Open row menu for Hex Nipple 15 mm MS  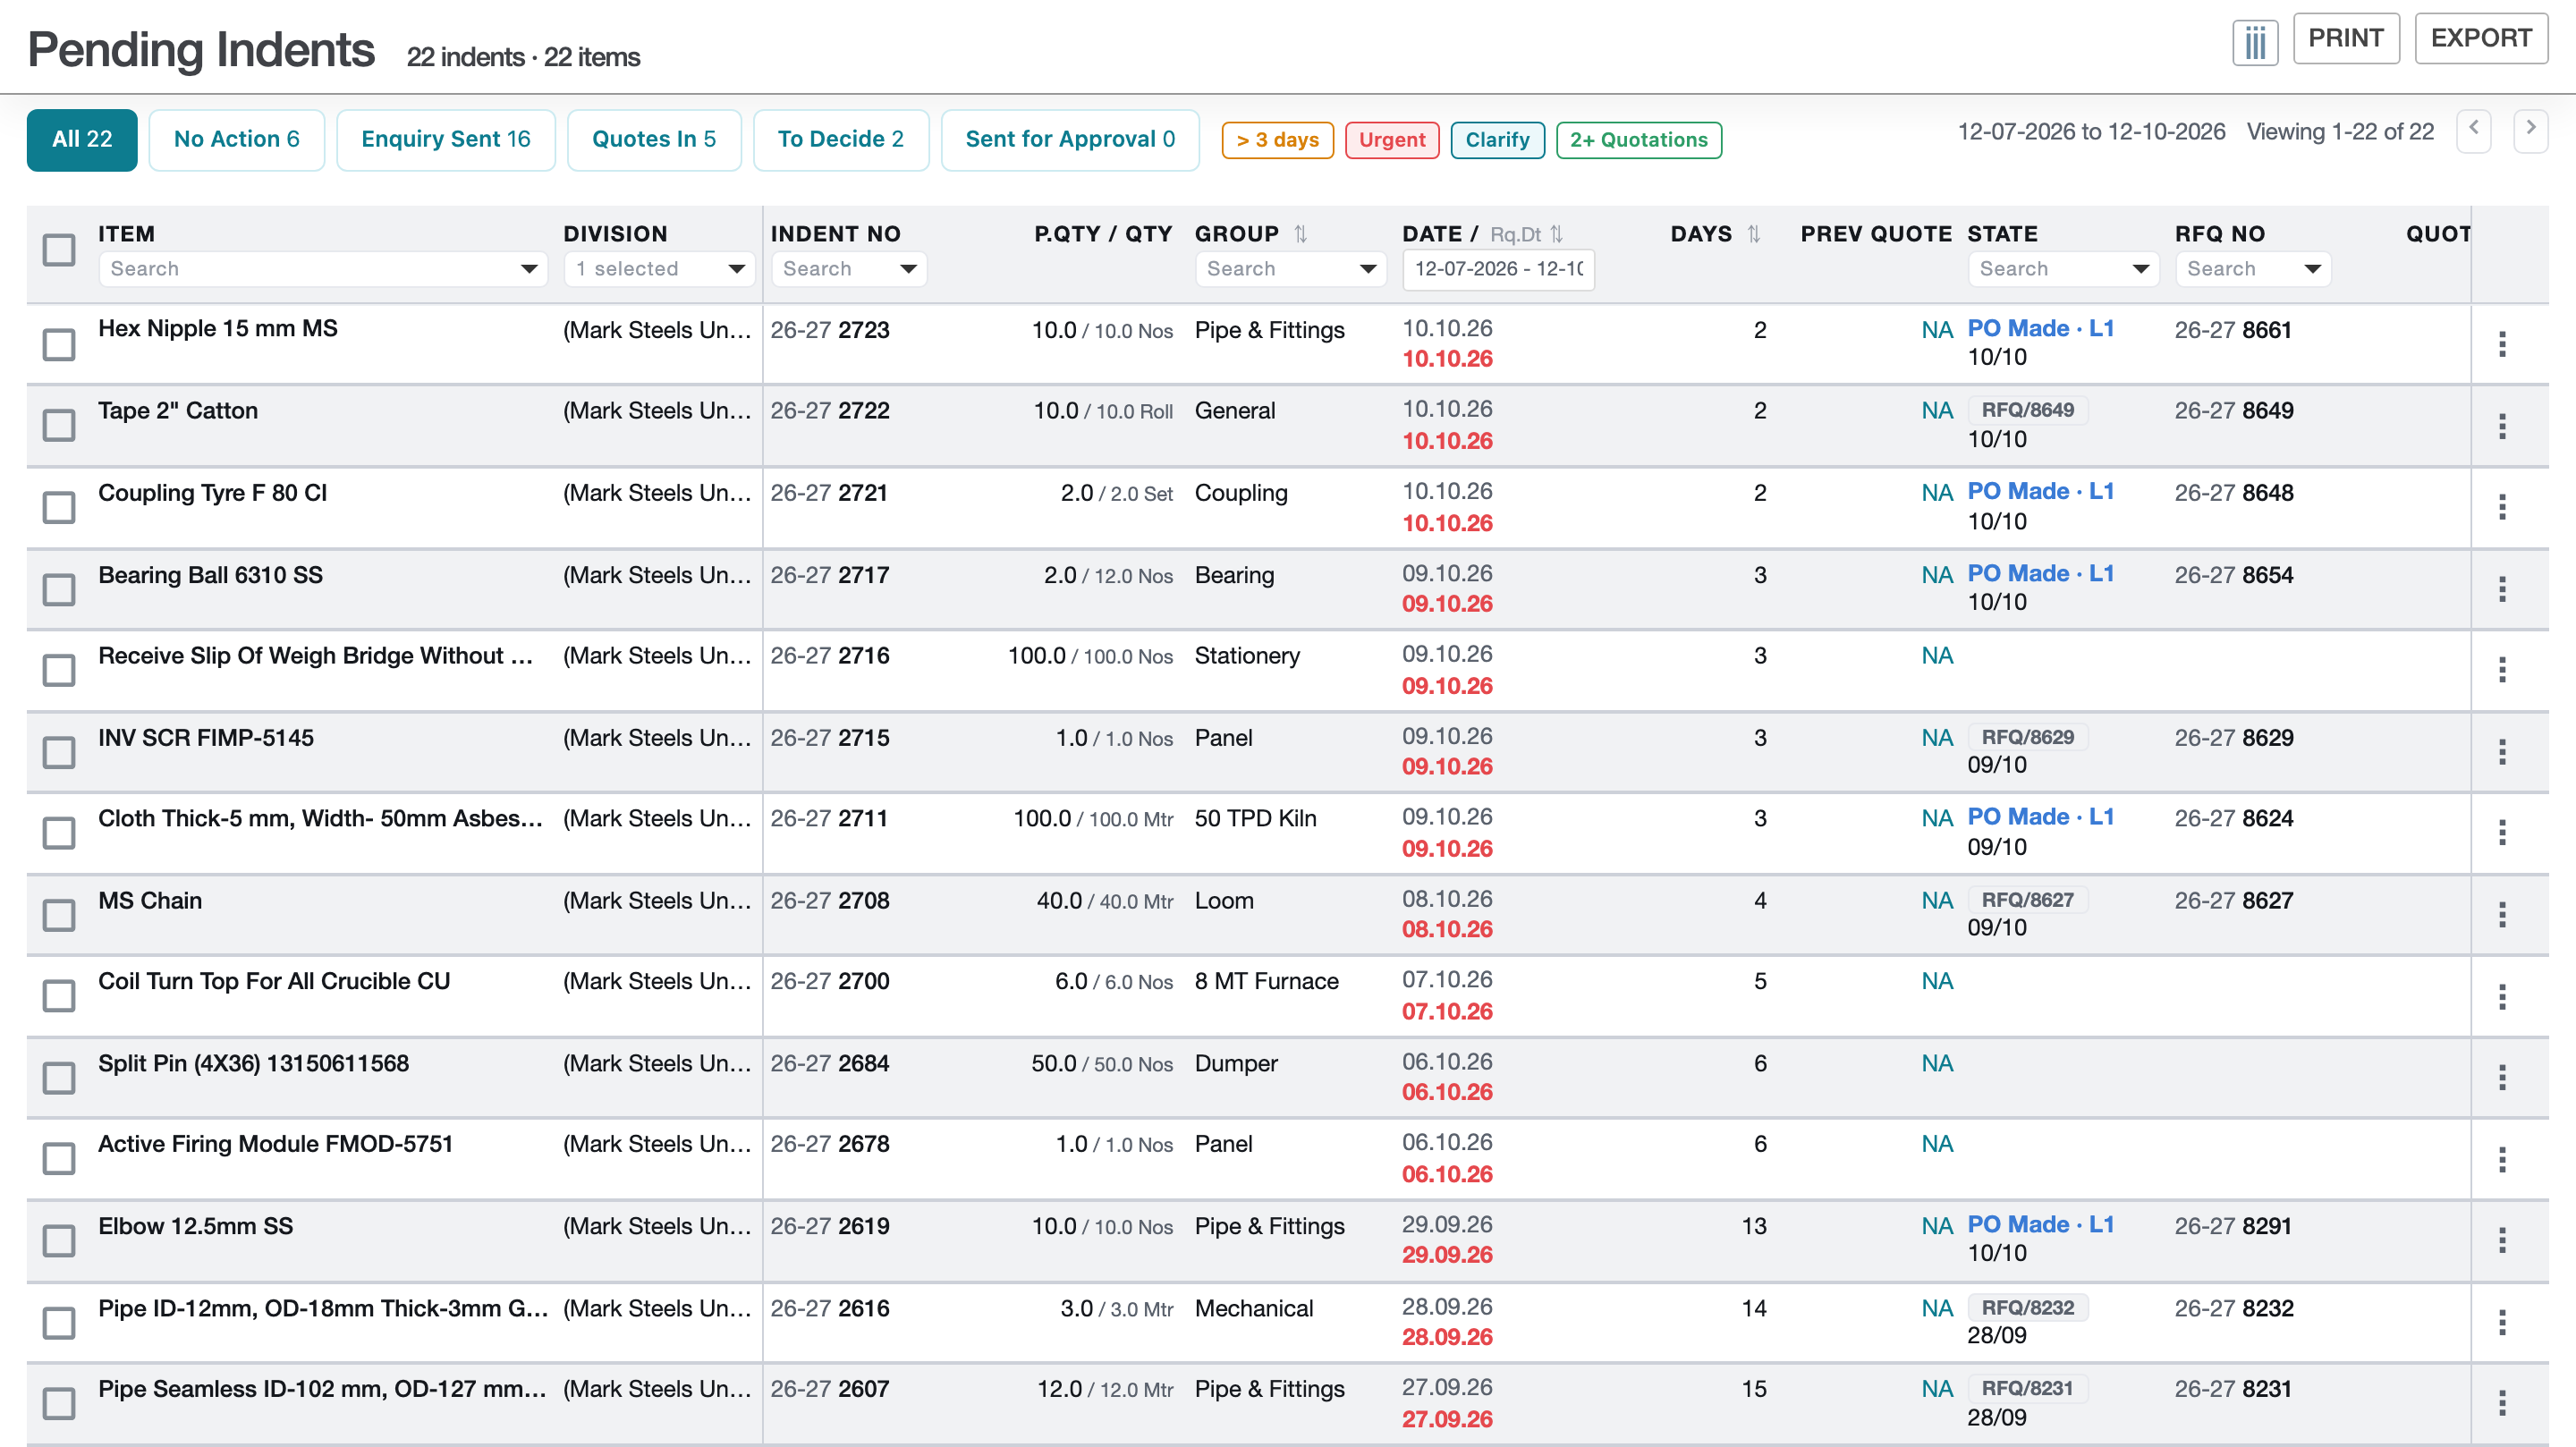click(2502, 344)
